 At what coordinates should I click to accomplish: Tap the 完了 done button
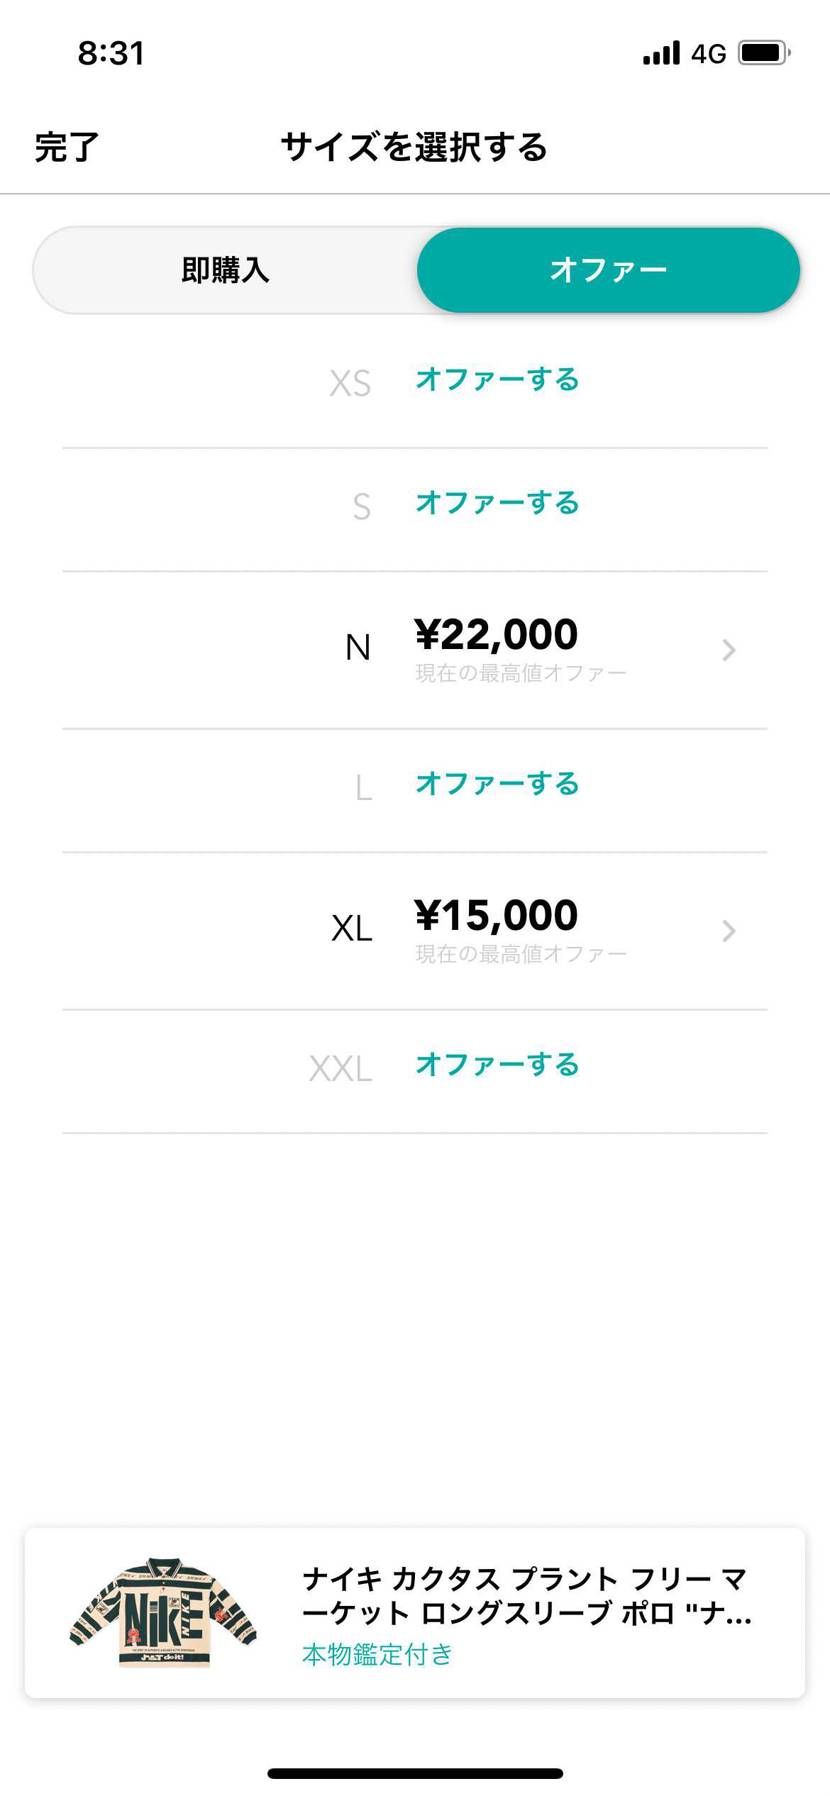(67, 147)
